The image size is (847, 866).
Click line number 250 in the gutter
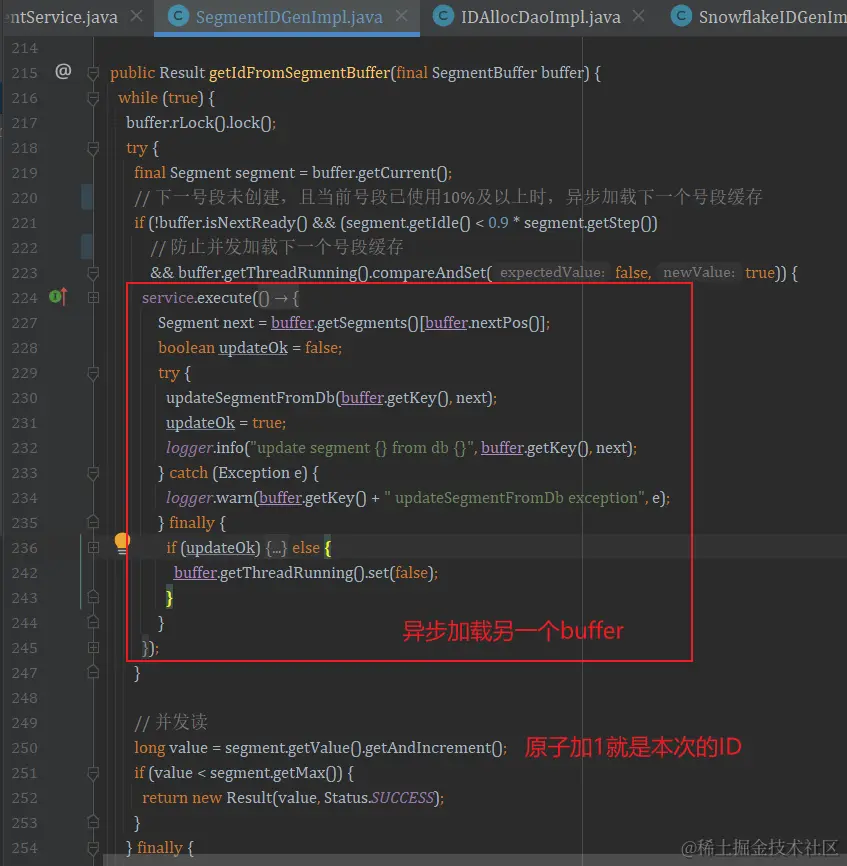tap(24, 748)
